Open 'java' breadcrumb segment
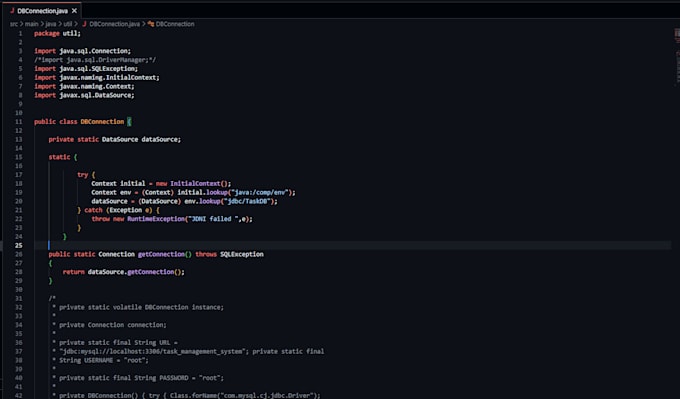 51,24
